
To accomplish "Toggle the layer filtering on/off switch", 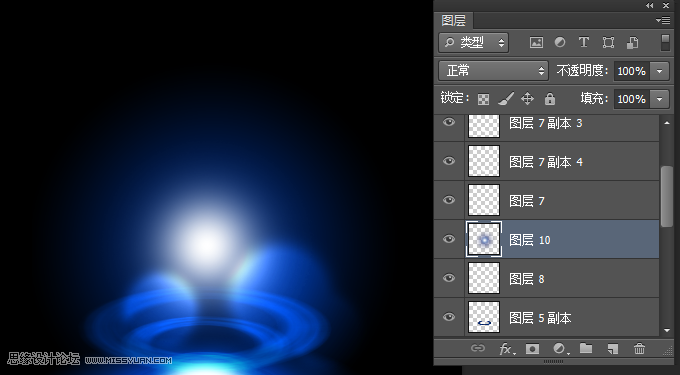I will click(665, 42).
